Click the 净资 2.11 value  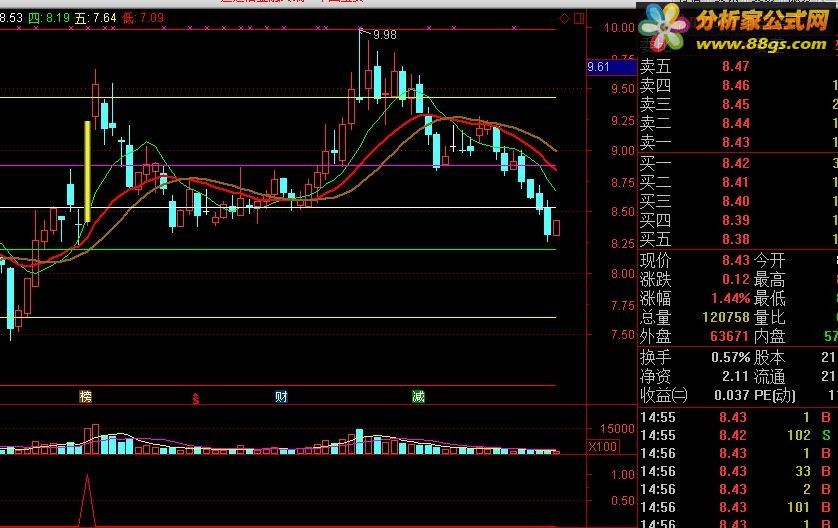click(x=736, y=376)
